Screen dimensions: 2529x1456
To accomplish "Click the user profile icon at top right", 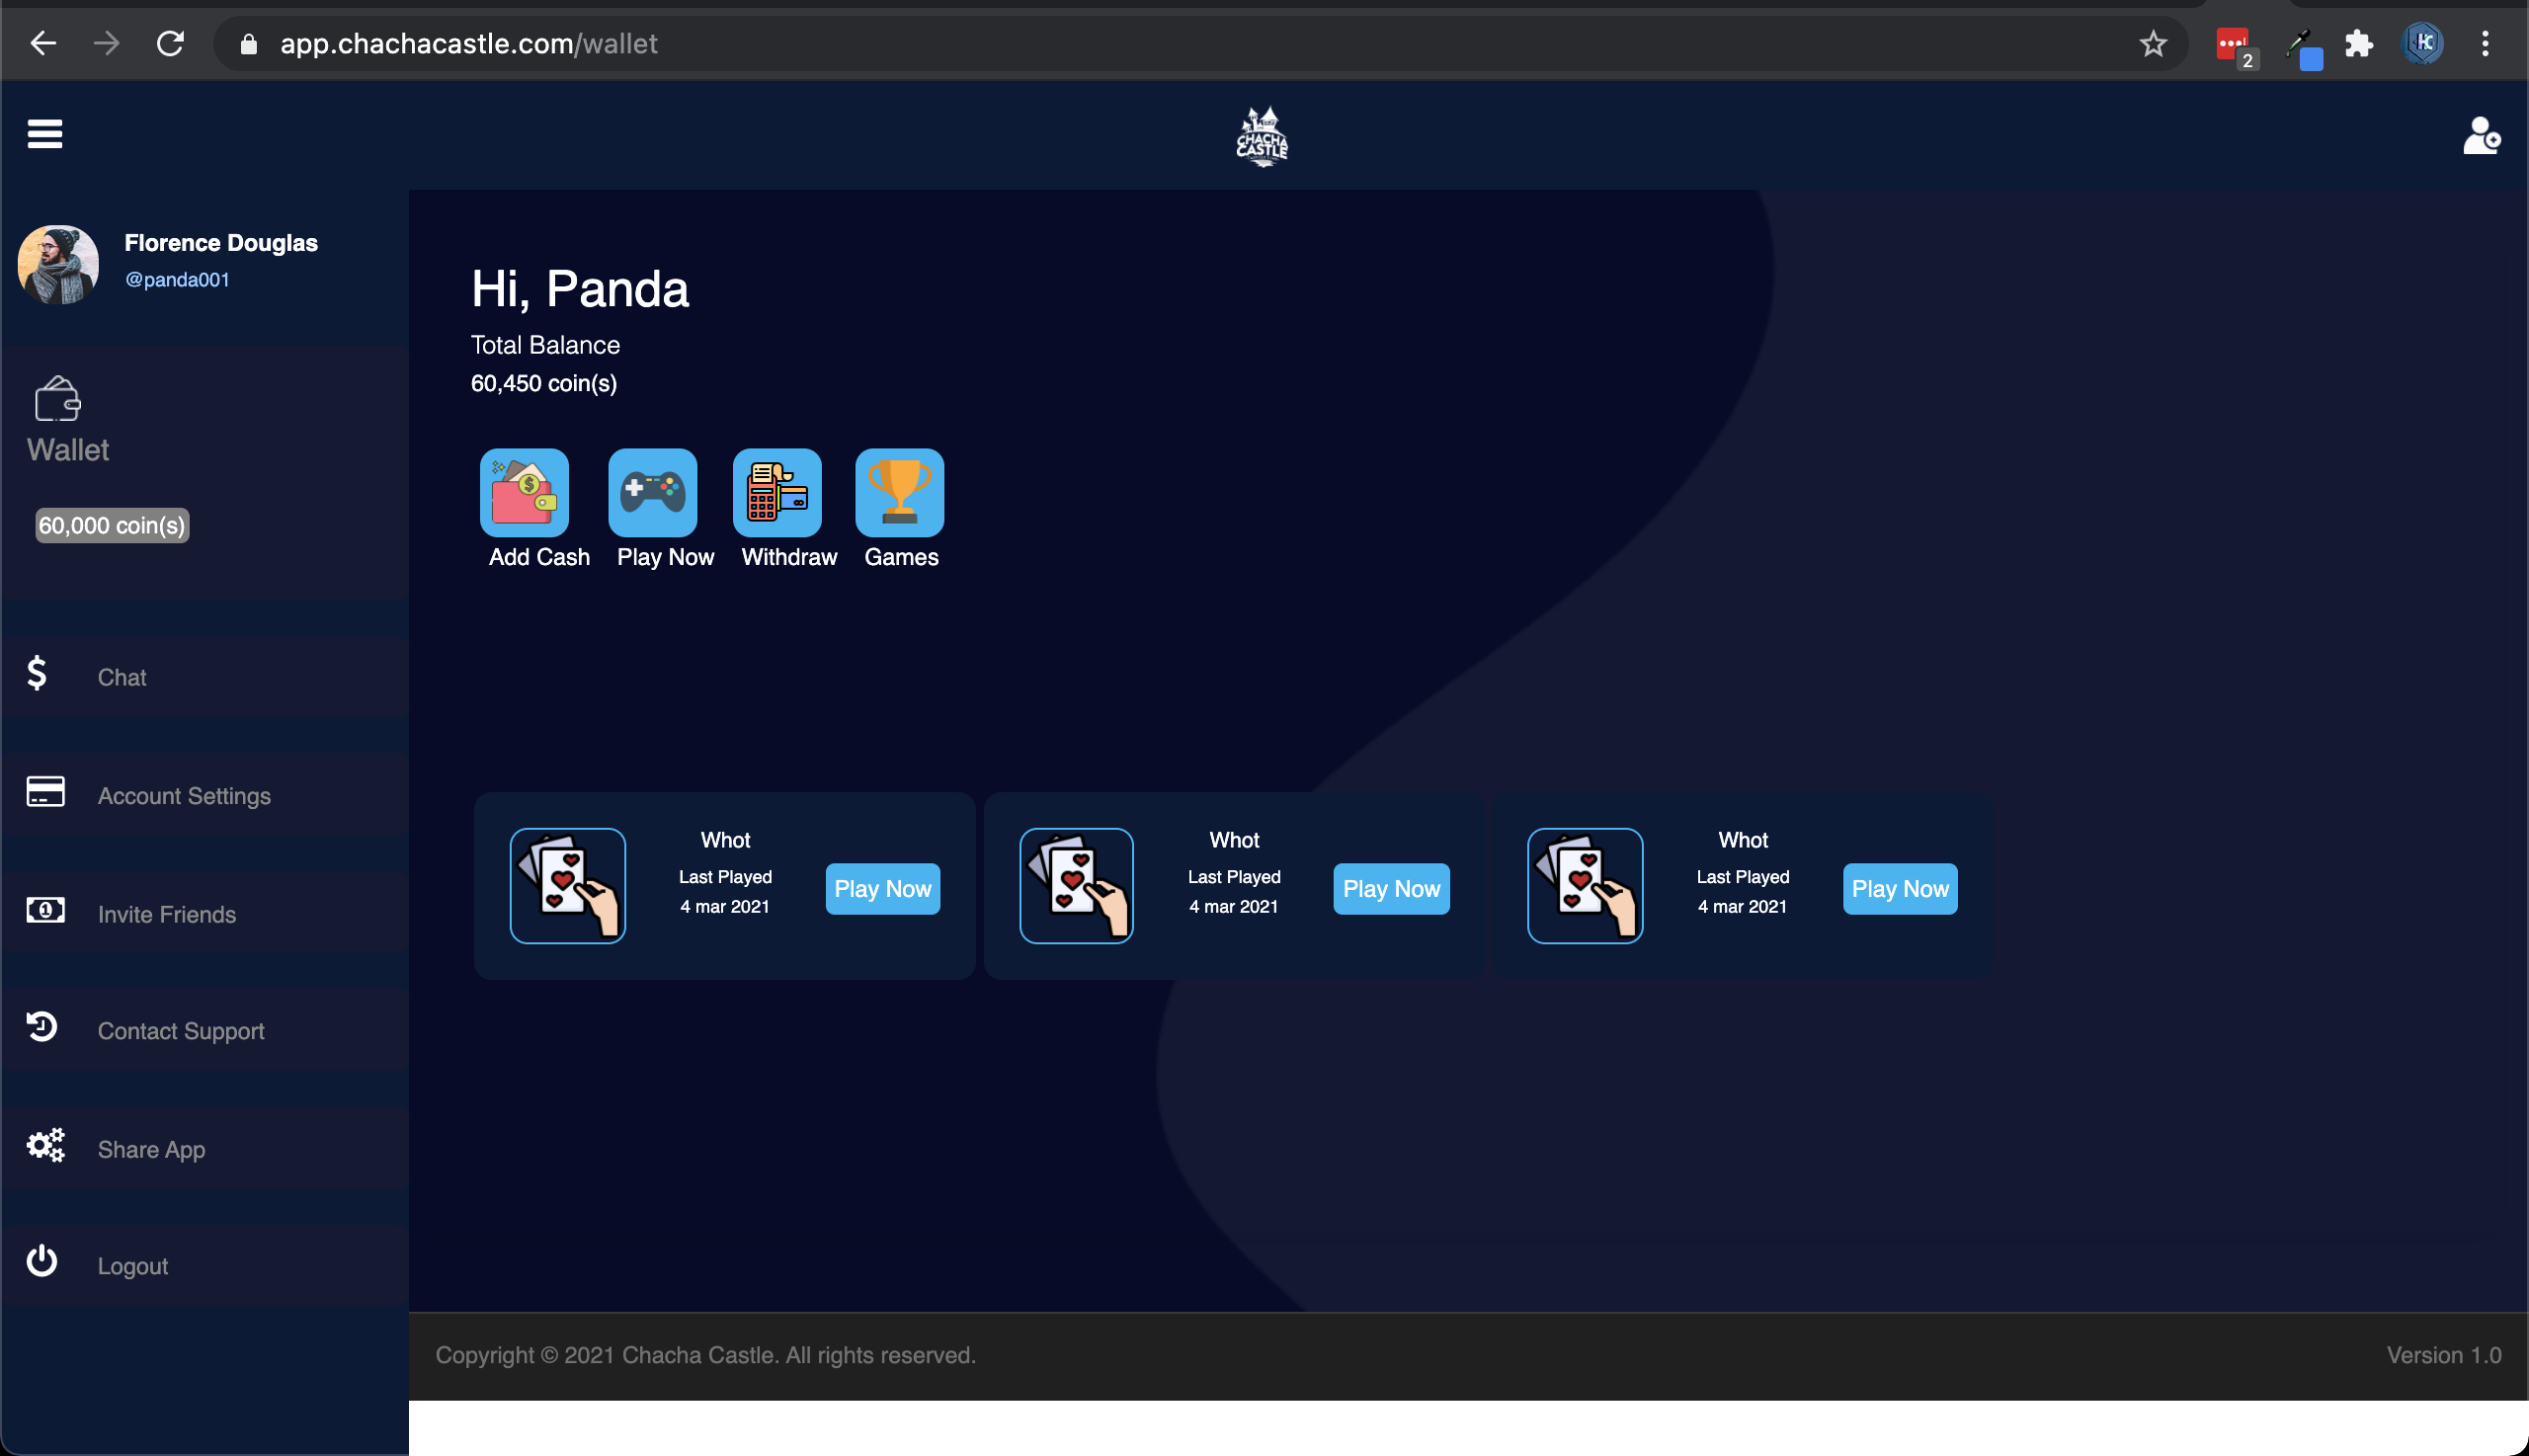I will pyautogui.click(x=2480, y=135).
